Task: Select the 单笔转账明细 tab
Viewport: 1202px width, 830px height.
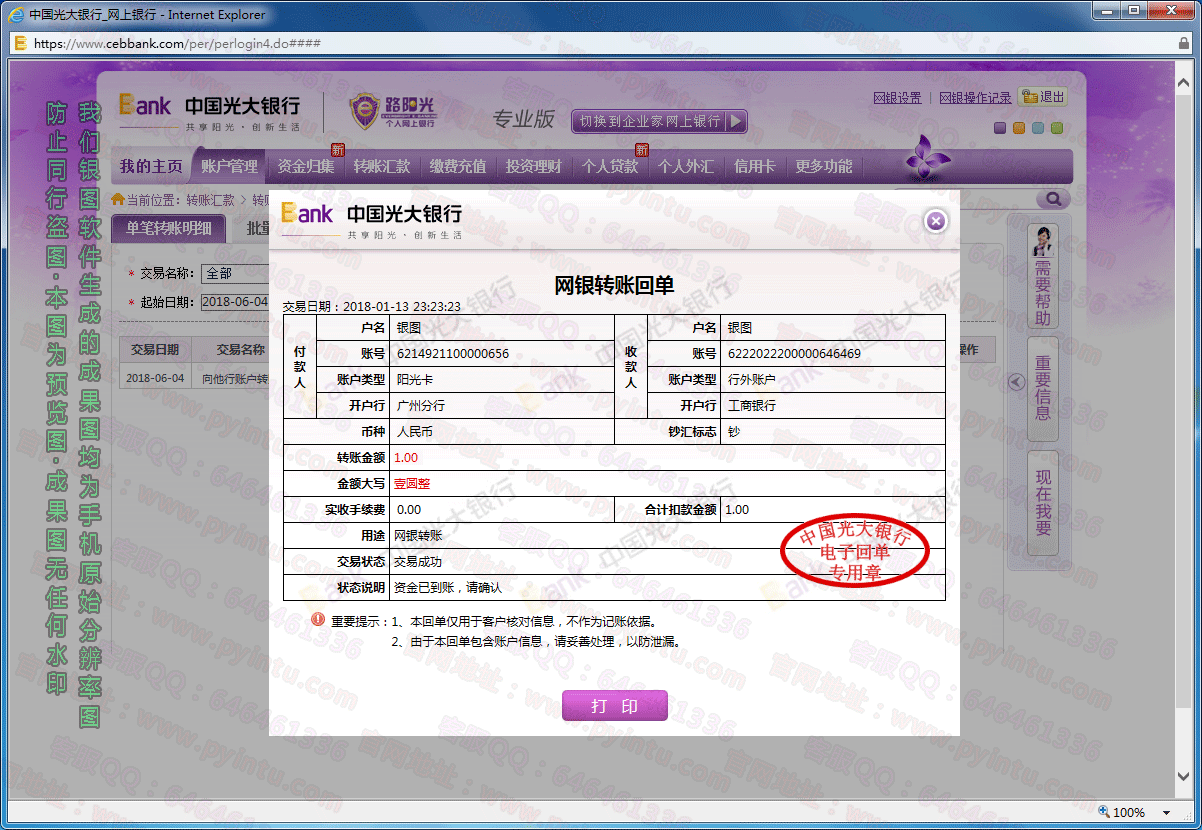Action: point(169,228)
